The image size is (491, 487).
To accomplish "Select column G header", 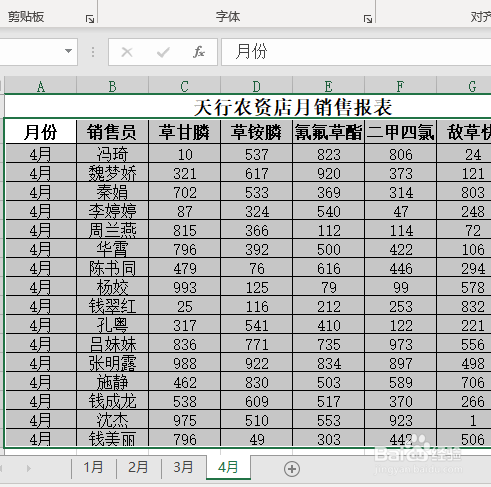I will [464, 87].
